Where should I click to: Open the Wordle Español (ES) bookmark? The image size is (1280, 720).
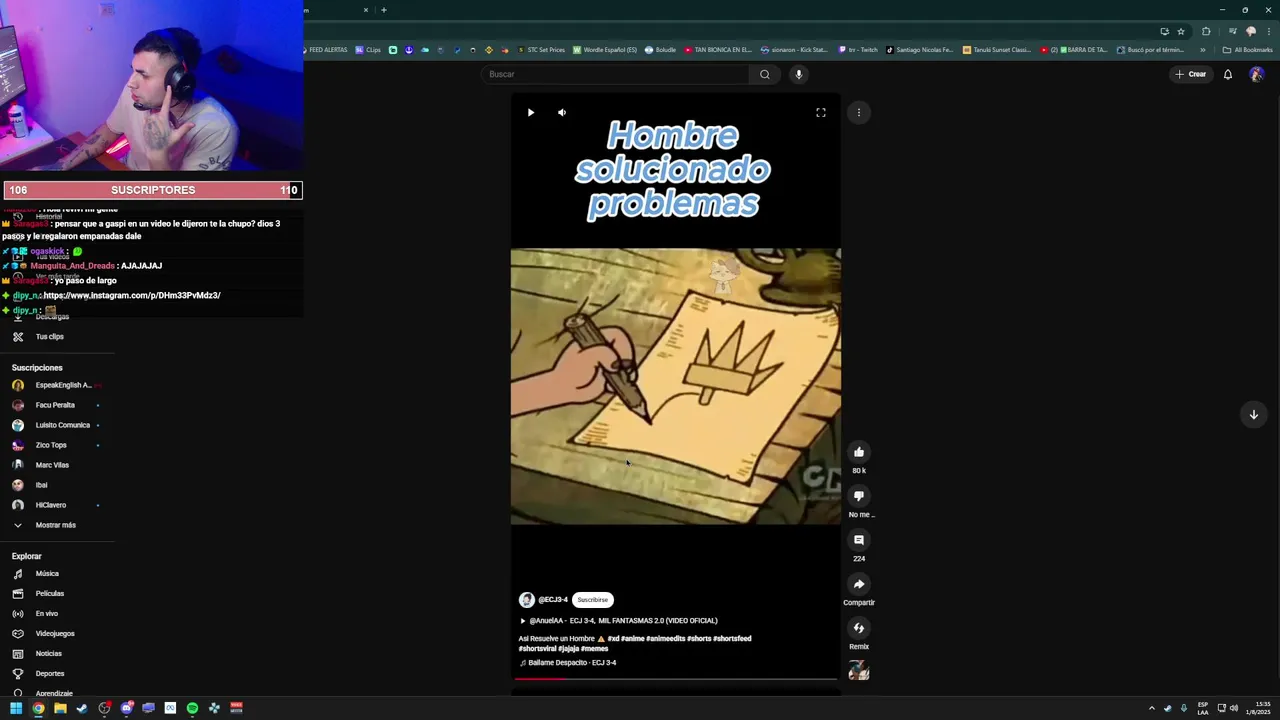[605, 50]
